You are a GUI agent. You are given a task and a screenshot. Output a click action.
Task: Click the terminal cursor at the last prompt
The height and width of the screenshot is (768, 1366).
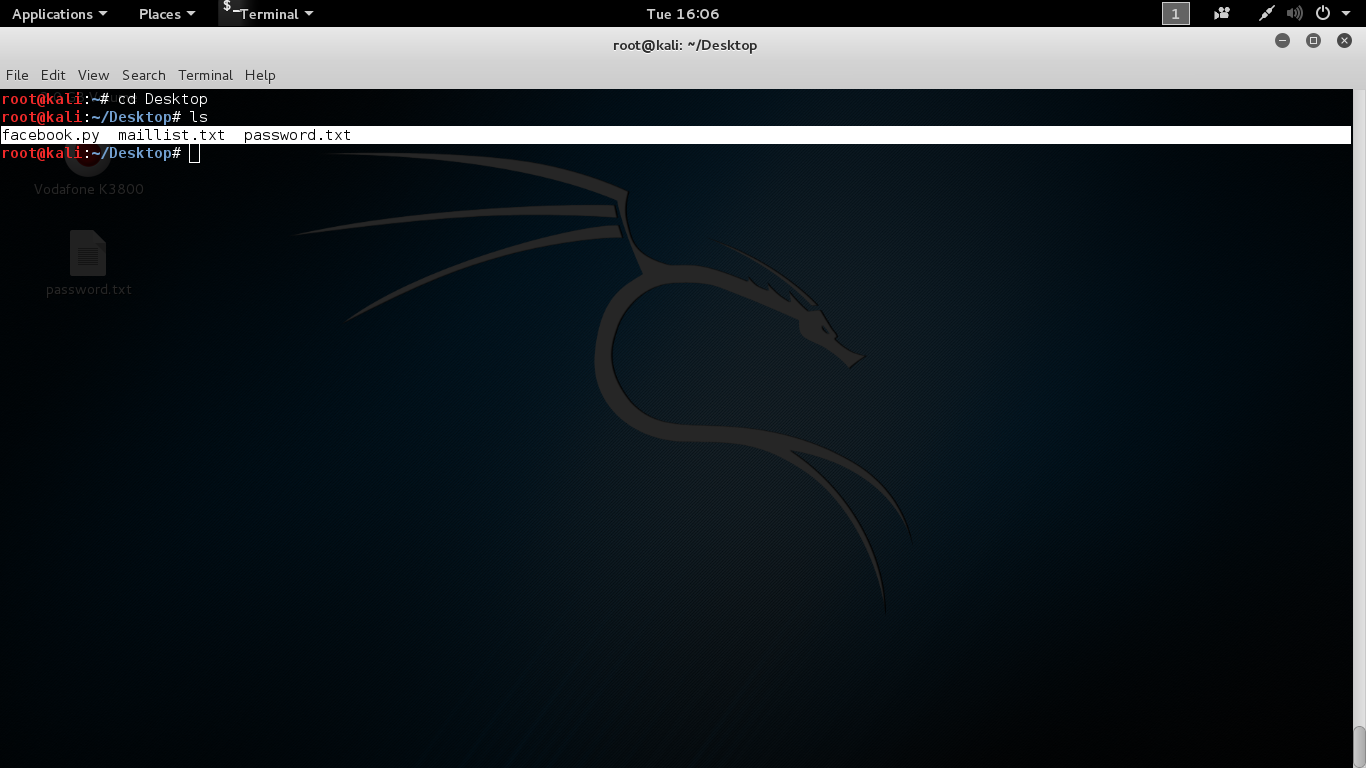click(195, 153)
